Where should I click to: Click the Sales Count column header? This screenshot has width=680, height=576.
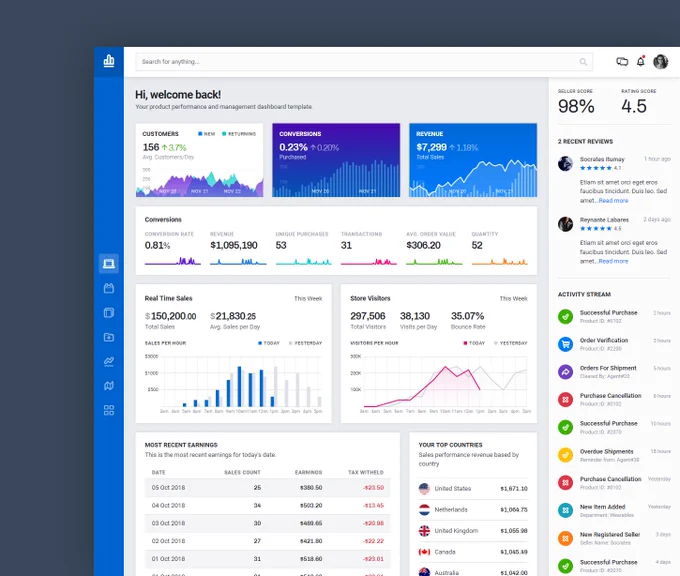pyautogui.click(x=242, y=472)
